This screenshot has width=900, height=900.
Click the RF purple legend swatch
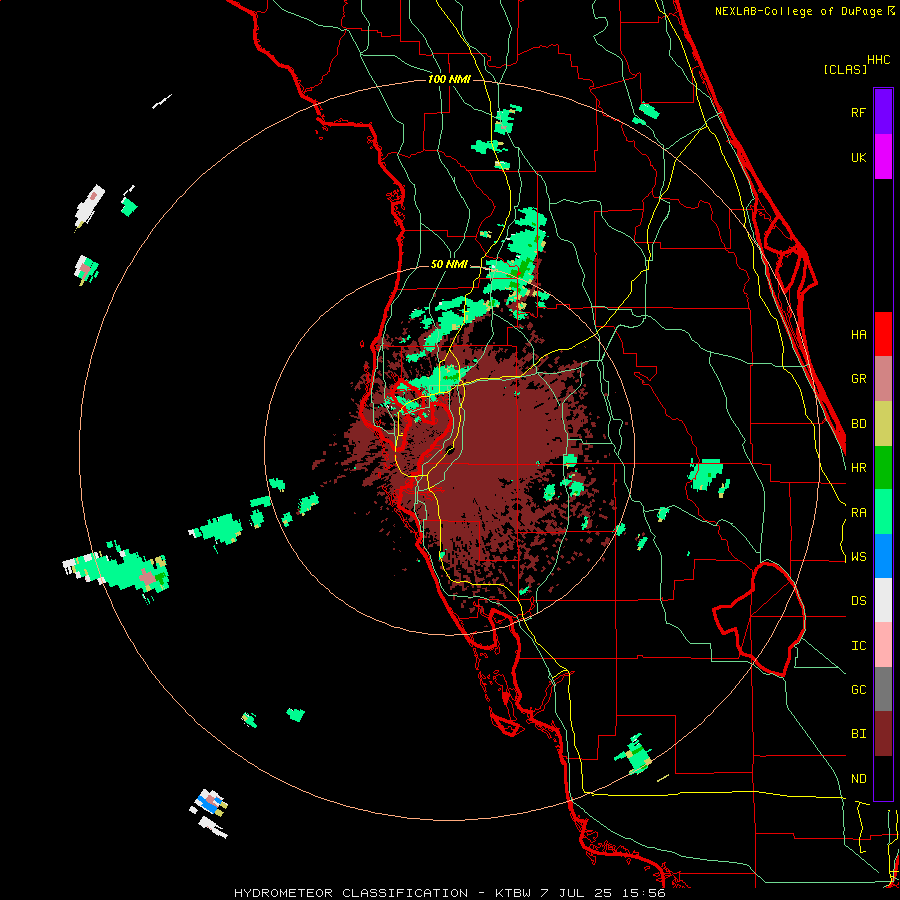pyautogui.click(x=883, y=112)
